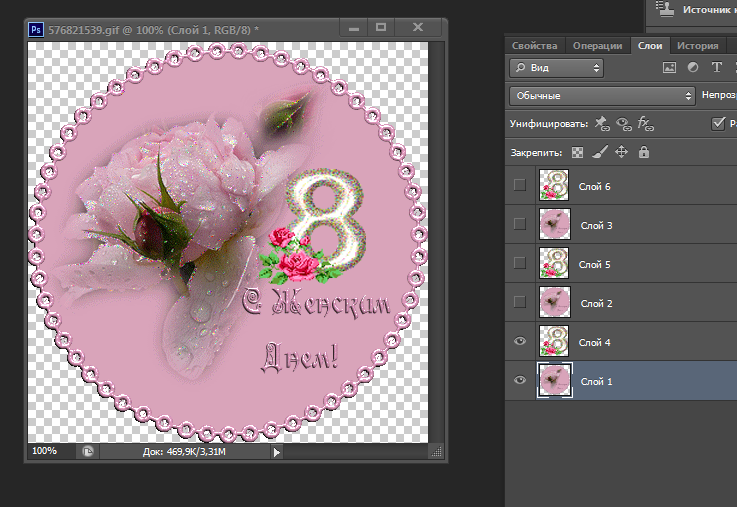Viewport: 737px width, 507px height.
Task: Click the unify layer visibility icon
Action: (623, 123)
